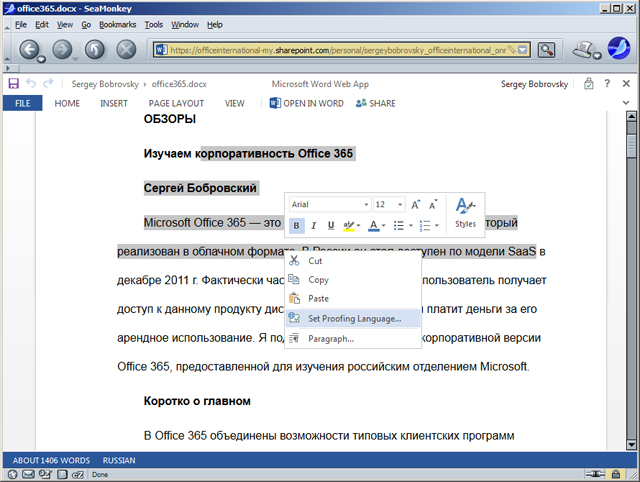Collapse the ribbon with the chevron at right
640x482 pixels.
(x=626, y=103)
